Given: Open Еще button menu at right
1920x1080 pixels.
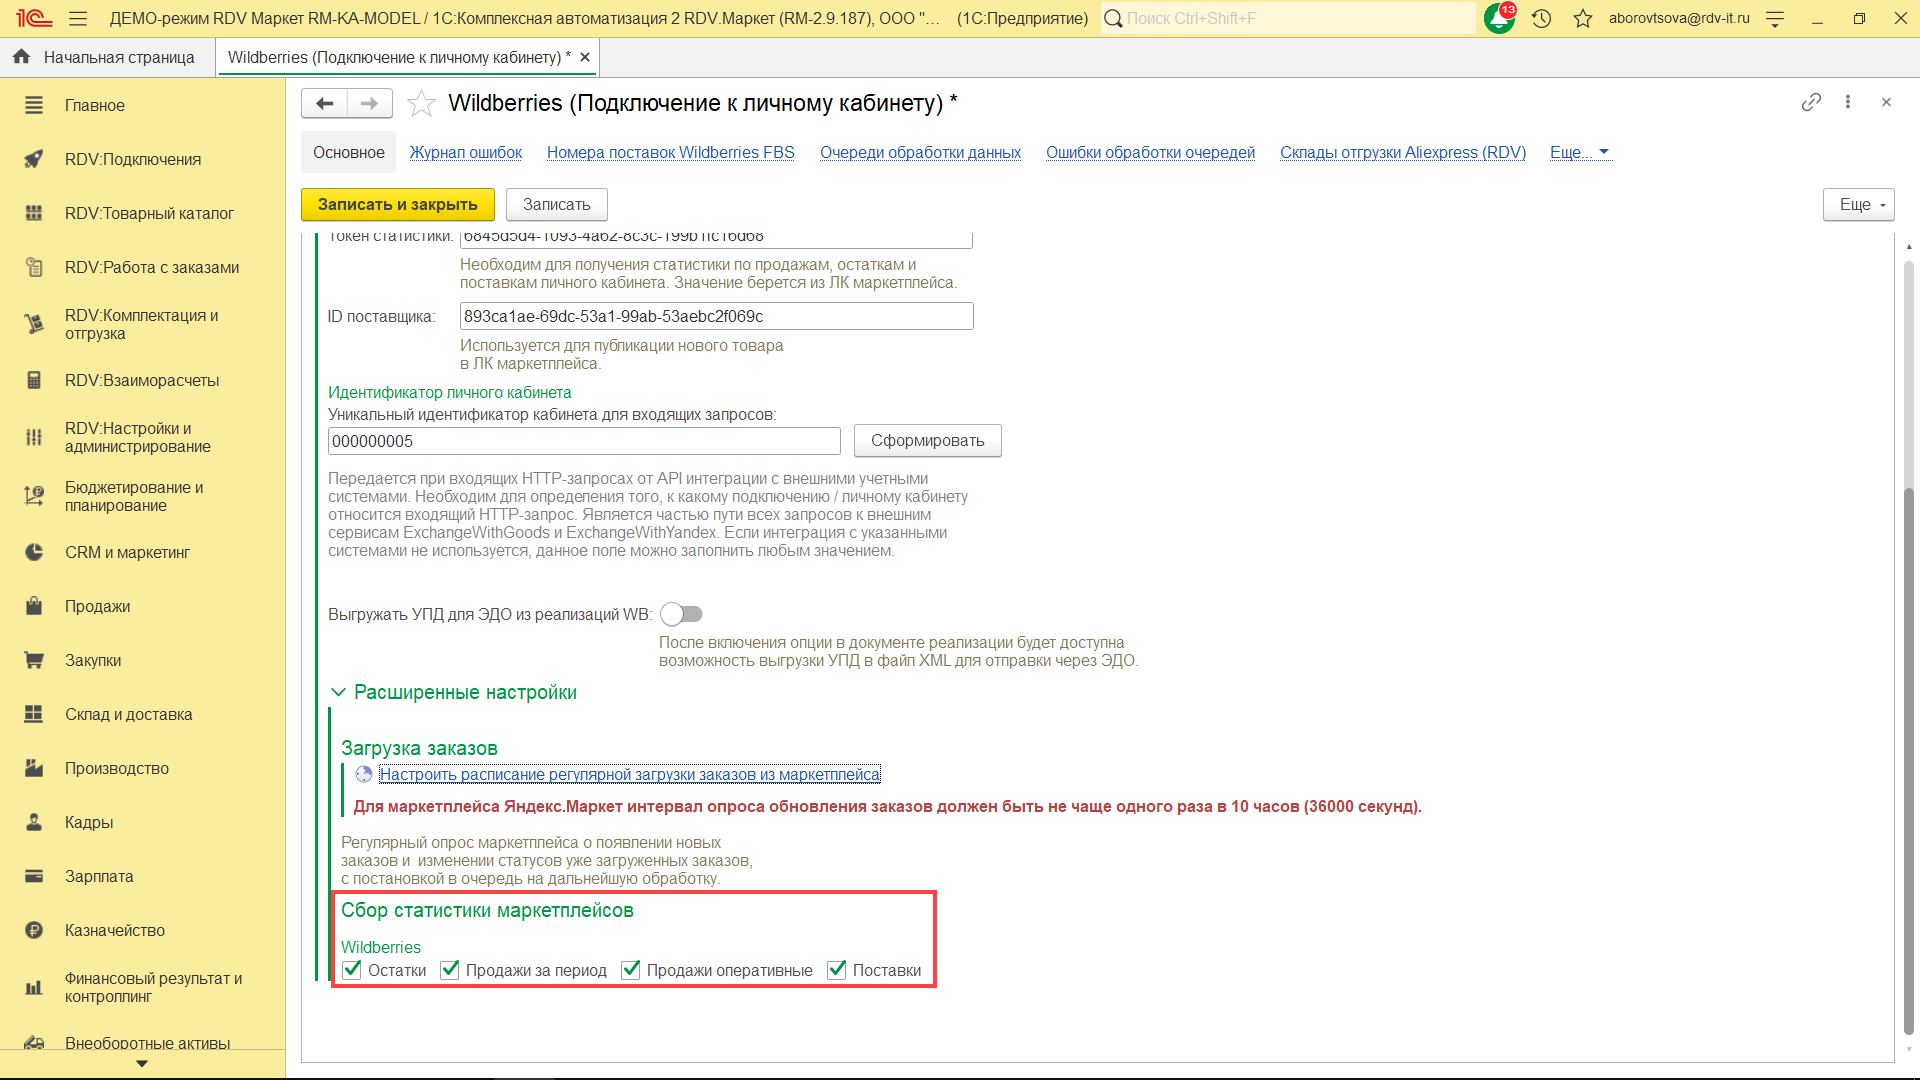Looking at the screenshot, I should [x=1858, y=204].
